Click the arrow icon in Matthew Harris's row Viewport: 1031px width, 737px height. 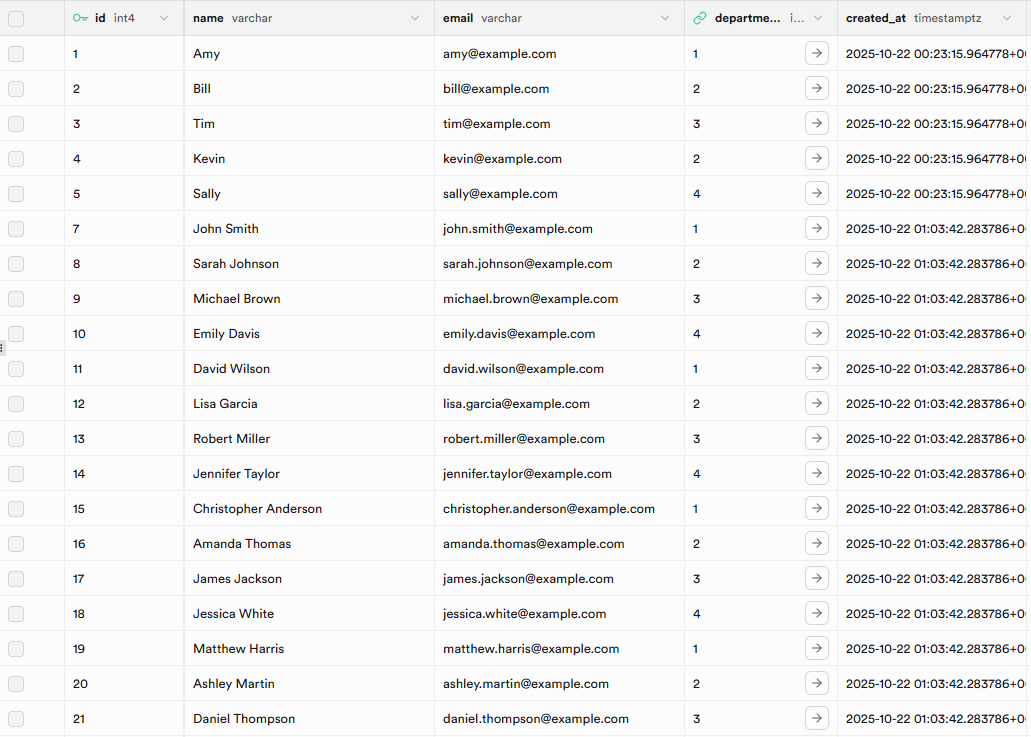tap(817, 648)
